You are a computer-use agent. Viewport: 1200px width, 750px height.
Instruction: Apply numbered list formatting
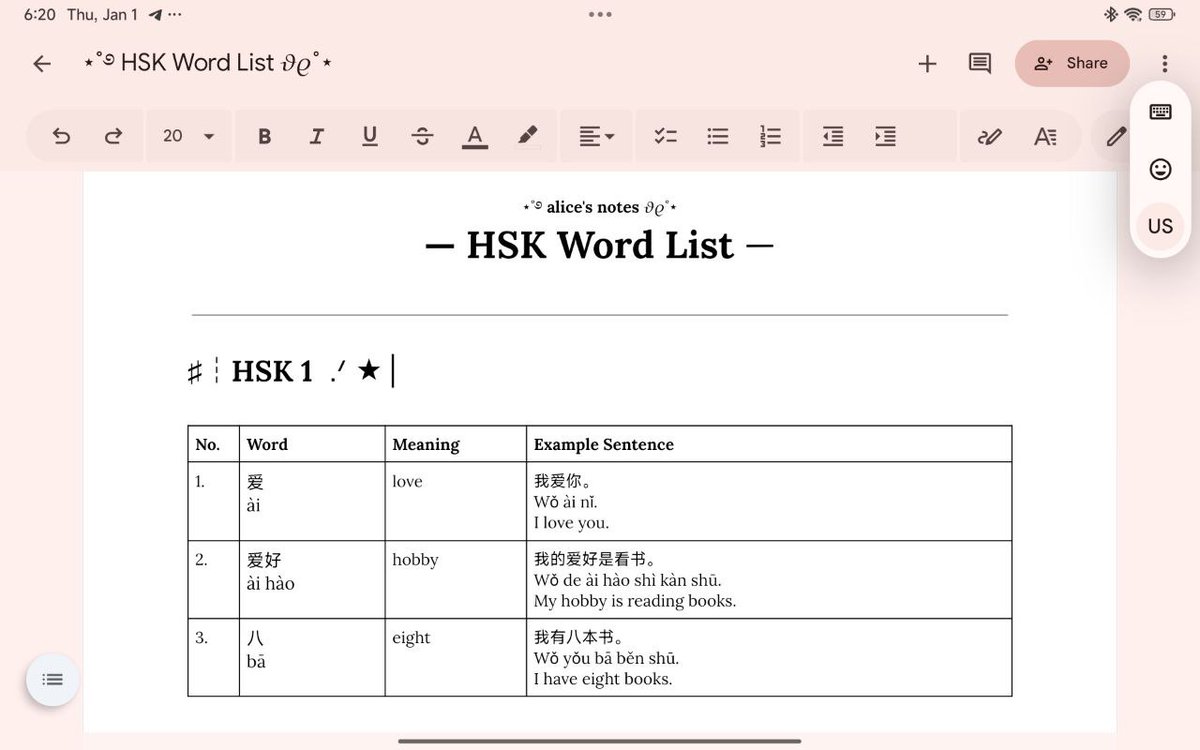point(770,136)
